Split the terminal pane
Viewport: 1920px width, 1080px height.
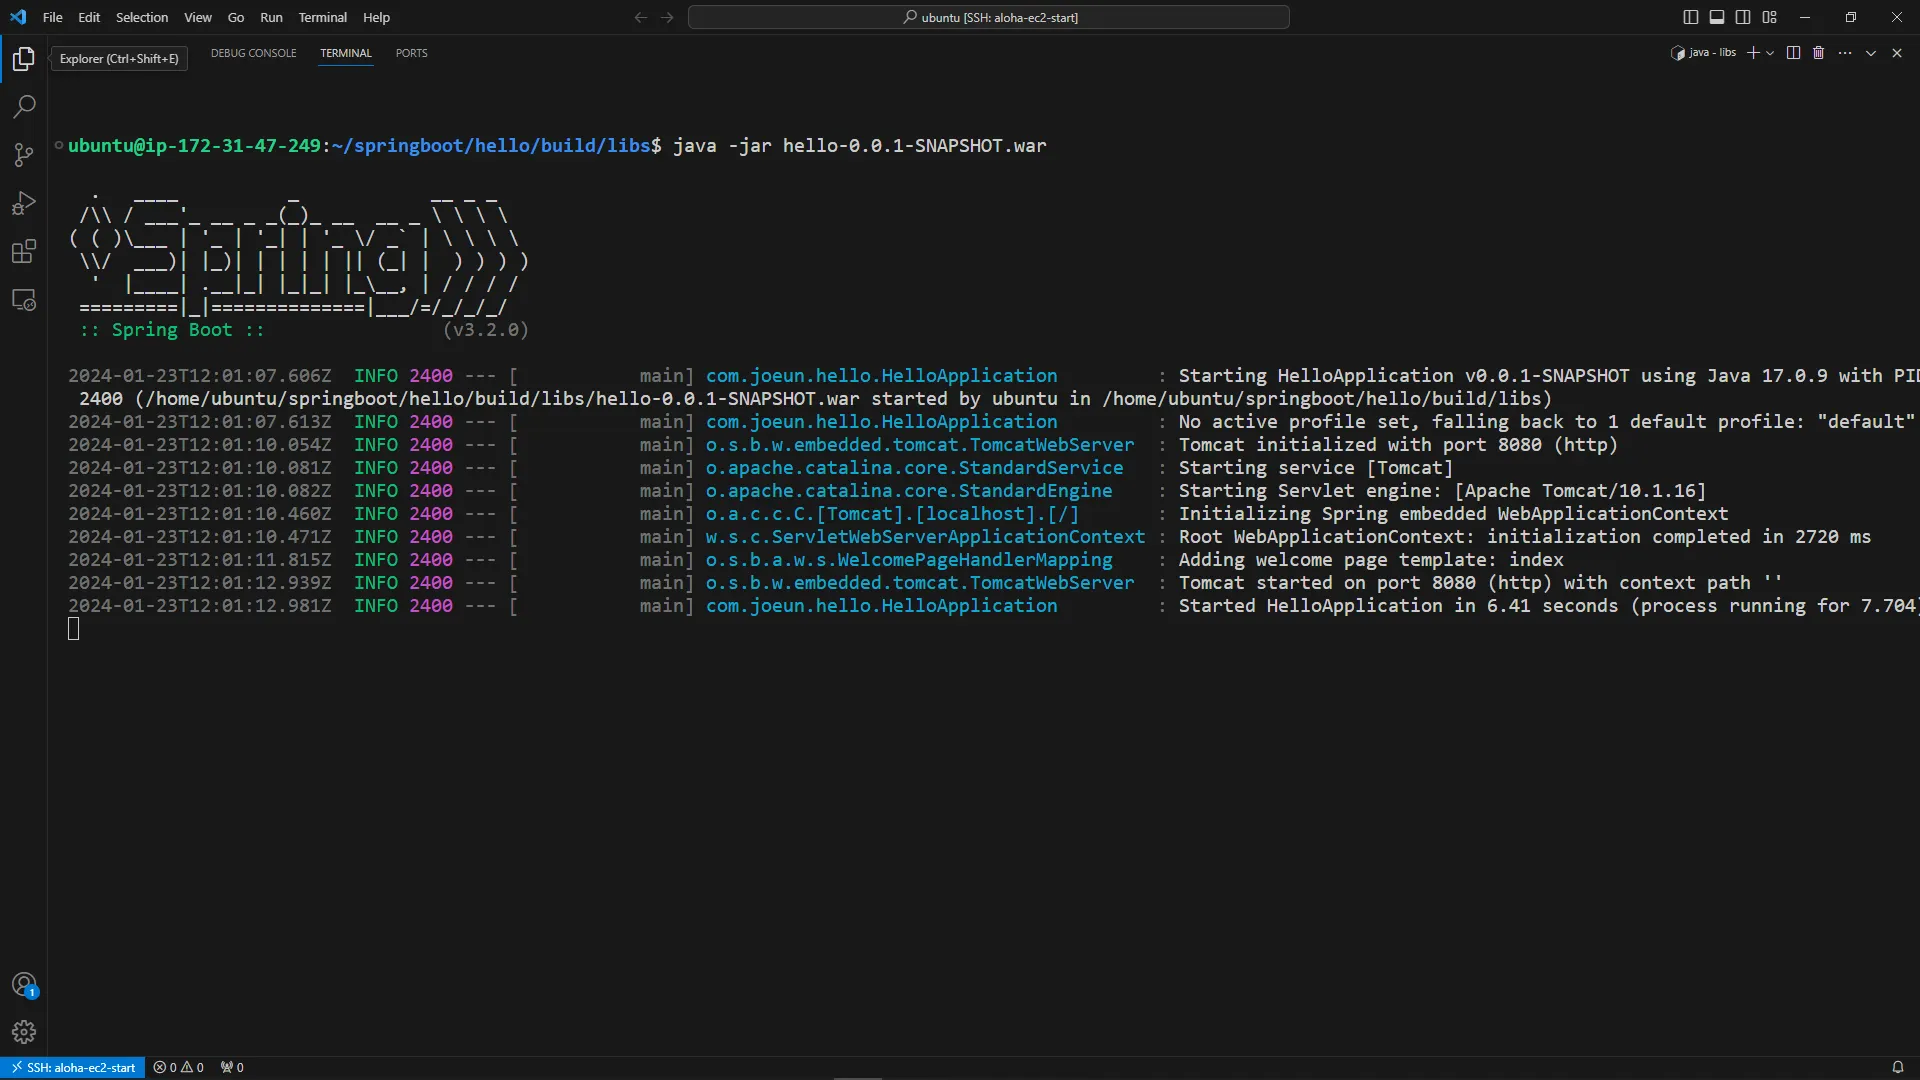(1793, 53)
